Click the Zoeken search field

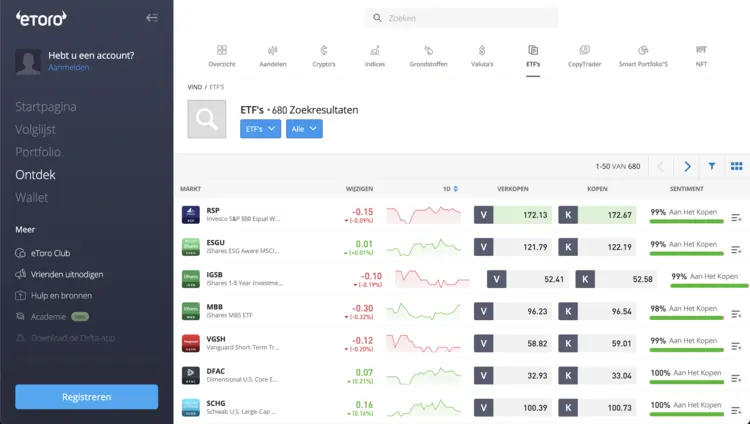(461, 18)
